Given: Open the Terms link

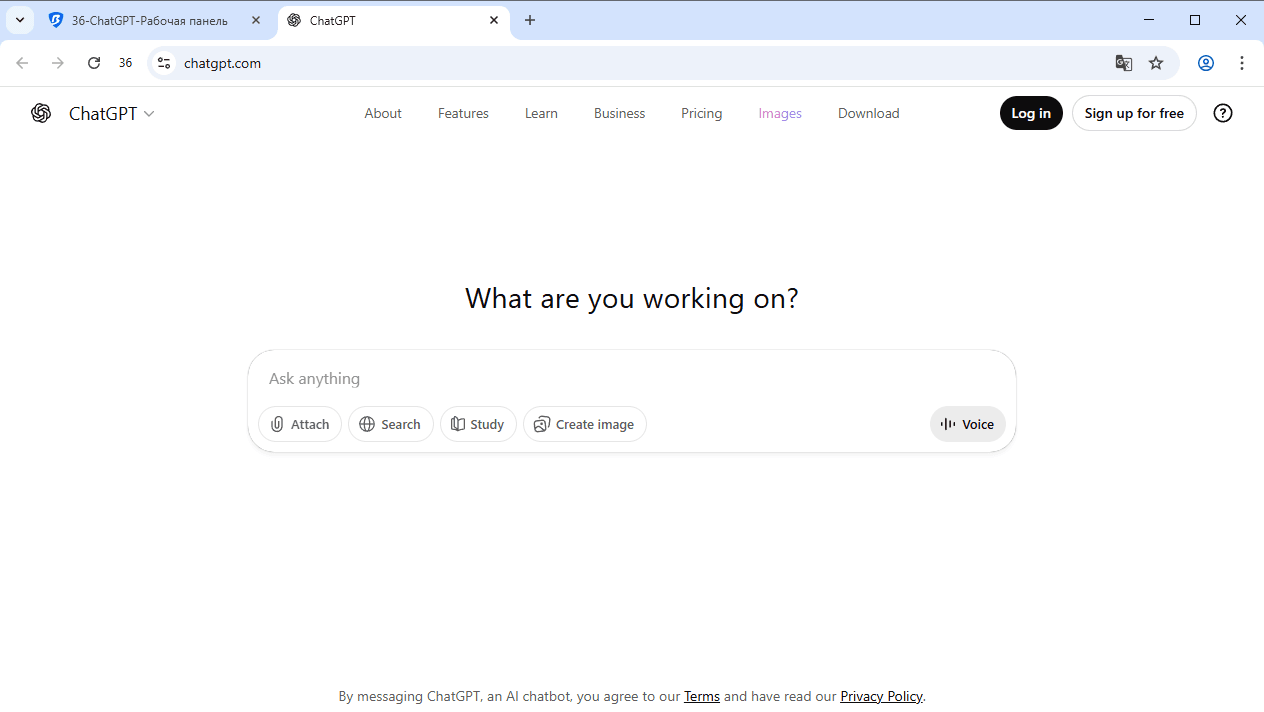Looking at the screenshot, I should click(702, 696).
